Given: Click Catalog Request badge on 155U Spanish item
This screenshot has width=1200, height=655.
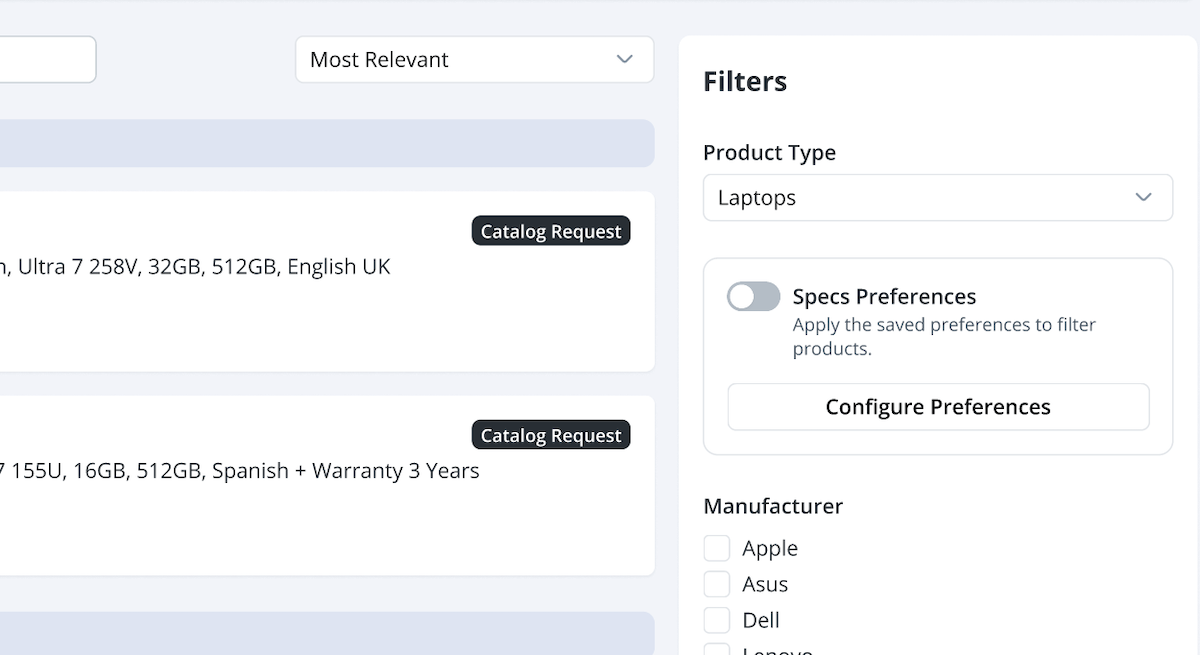Looking at the screenshot, I should 551,435.
